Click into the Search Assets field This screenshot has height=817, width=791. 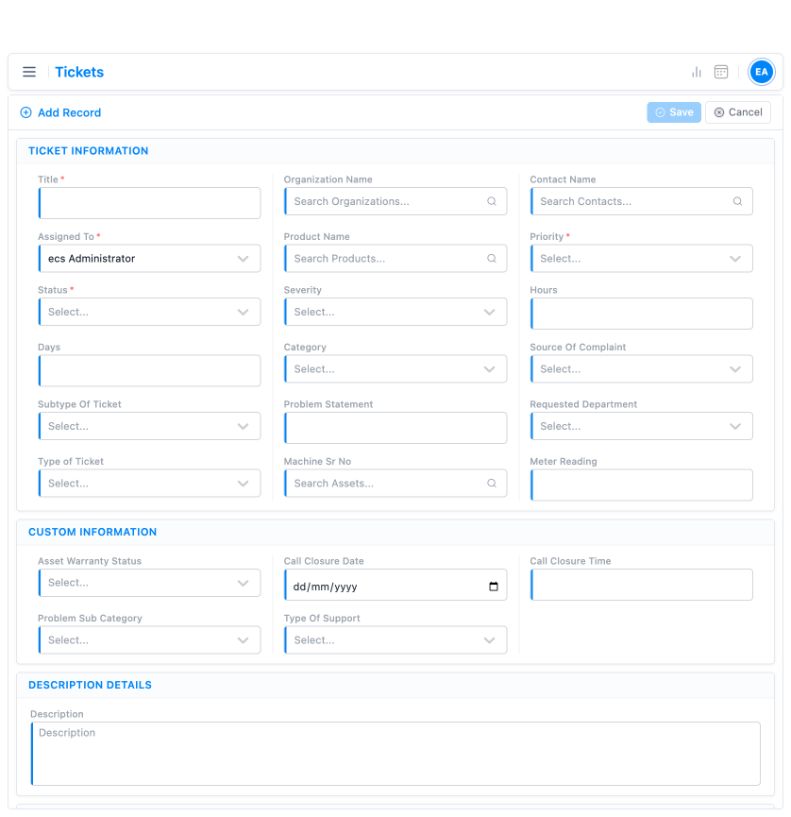click(396, 483)
